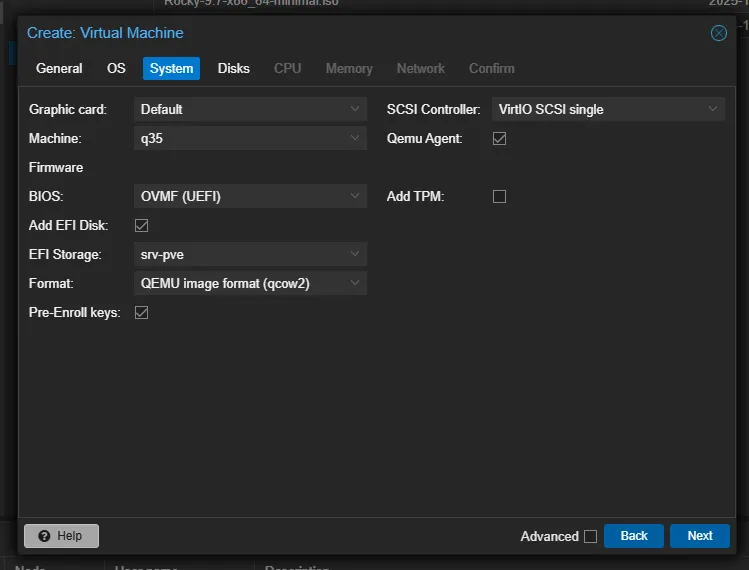Viewport: 749px width, 570px height.
Task: Click the Back button
Action: [634, 536]
